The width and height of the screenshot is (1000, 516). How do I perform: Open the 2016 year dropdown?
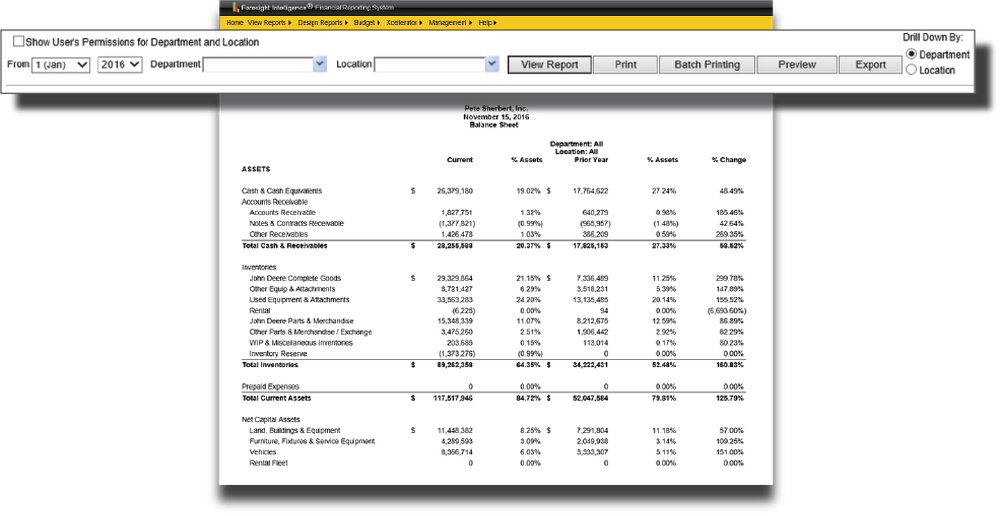(x=119, y=64)
